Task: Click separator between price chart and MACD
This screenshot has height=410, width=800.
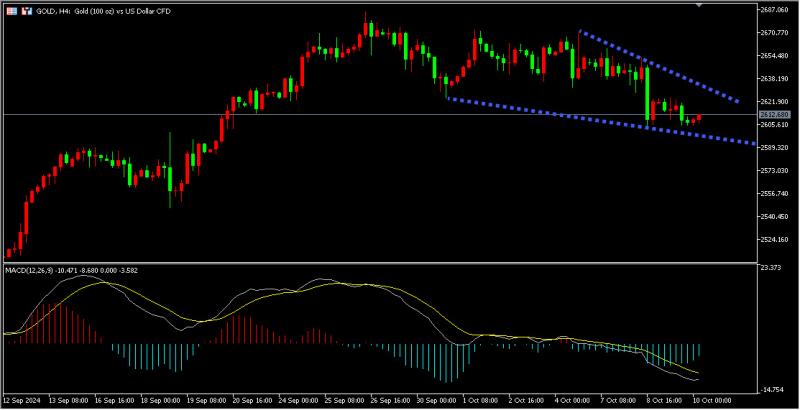Action: (380, 263)
